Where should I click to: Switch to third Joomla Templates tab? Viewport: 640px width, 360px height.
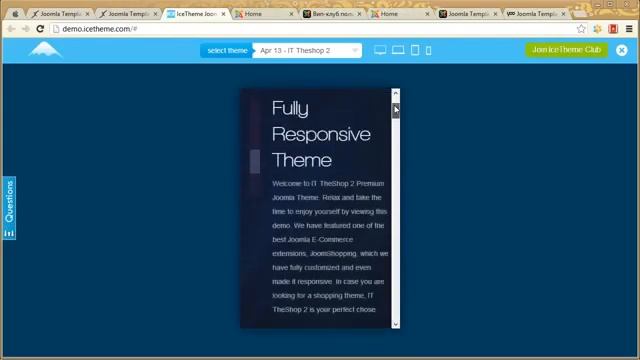(469, 14)
